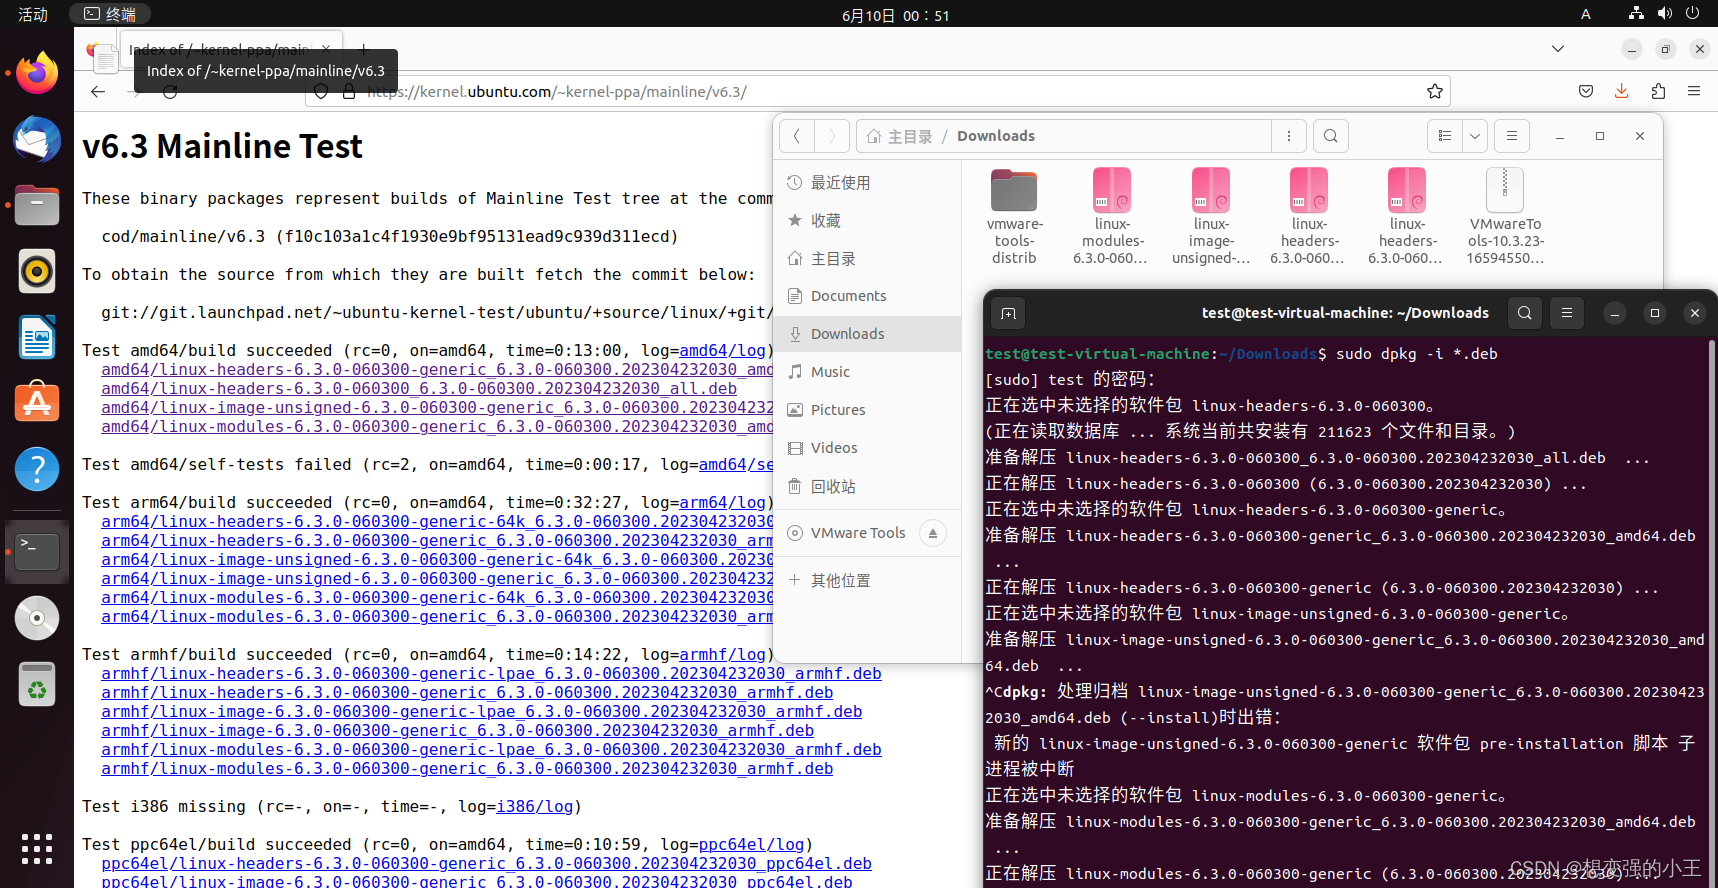Viewport: 1718px width, 888px height.
Task: Go back in the Files window
Action: 797,136
